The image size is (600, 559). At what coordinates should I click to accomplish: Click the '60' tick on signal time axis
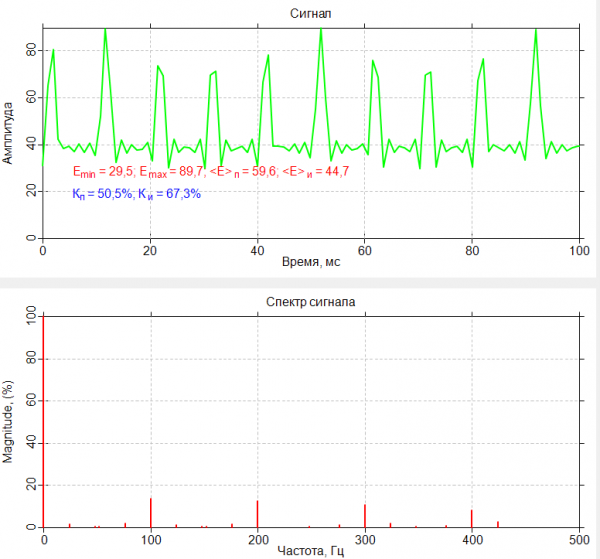point(364,251)
